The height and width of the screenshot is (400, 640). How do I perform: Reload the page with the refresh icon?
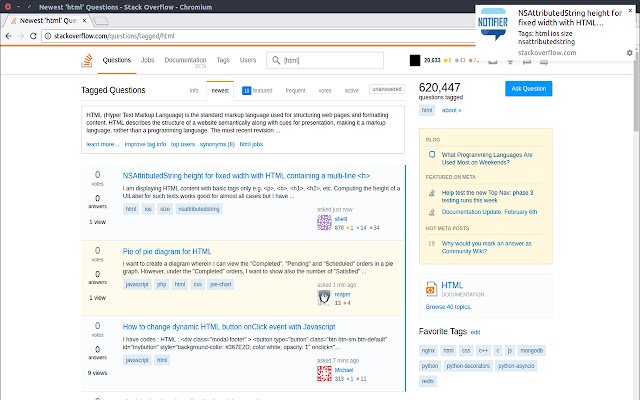point(33,36)
